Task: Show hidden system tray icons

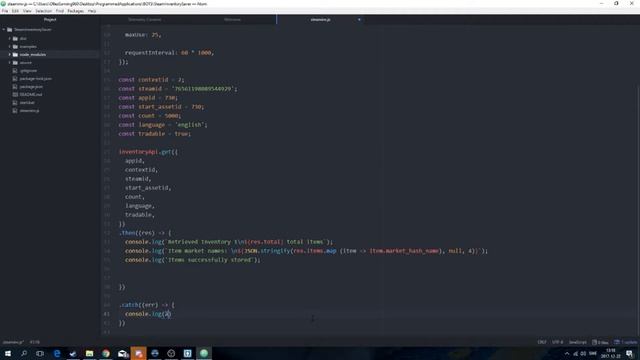Action: pyautogui.click(x=567, y=353)
